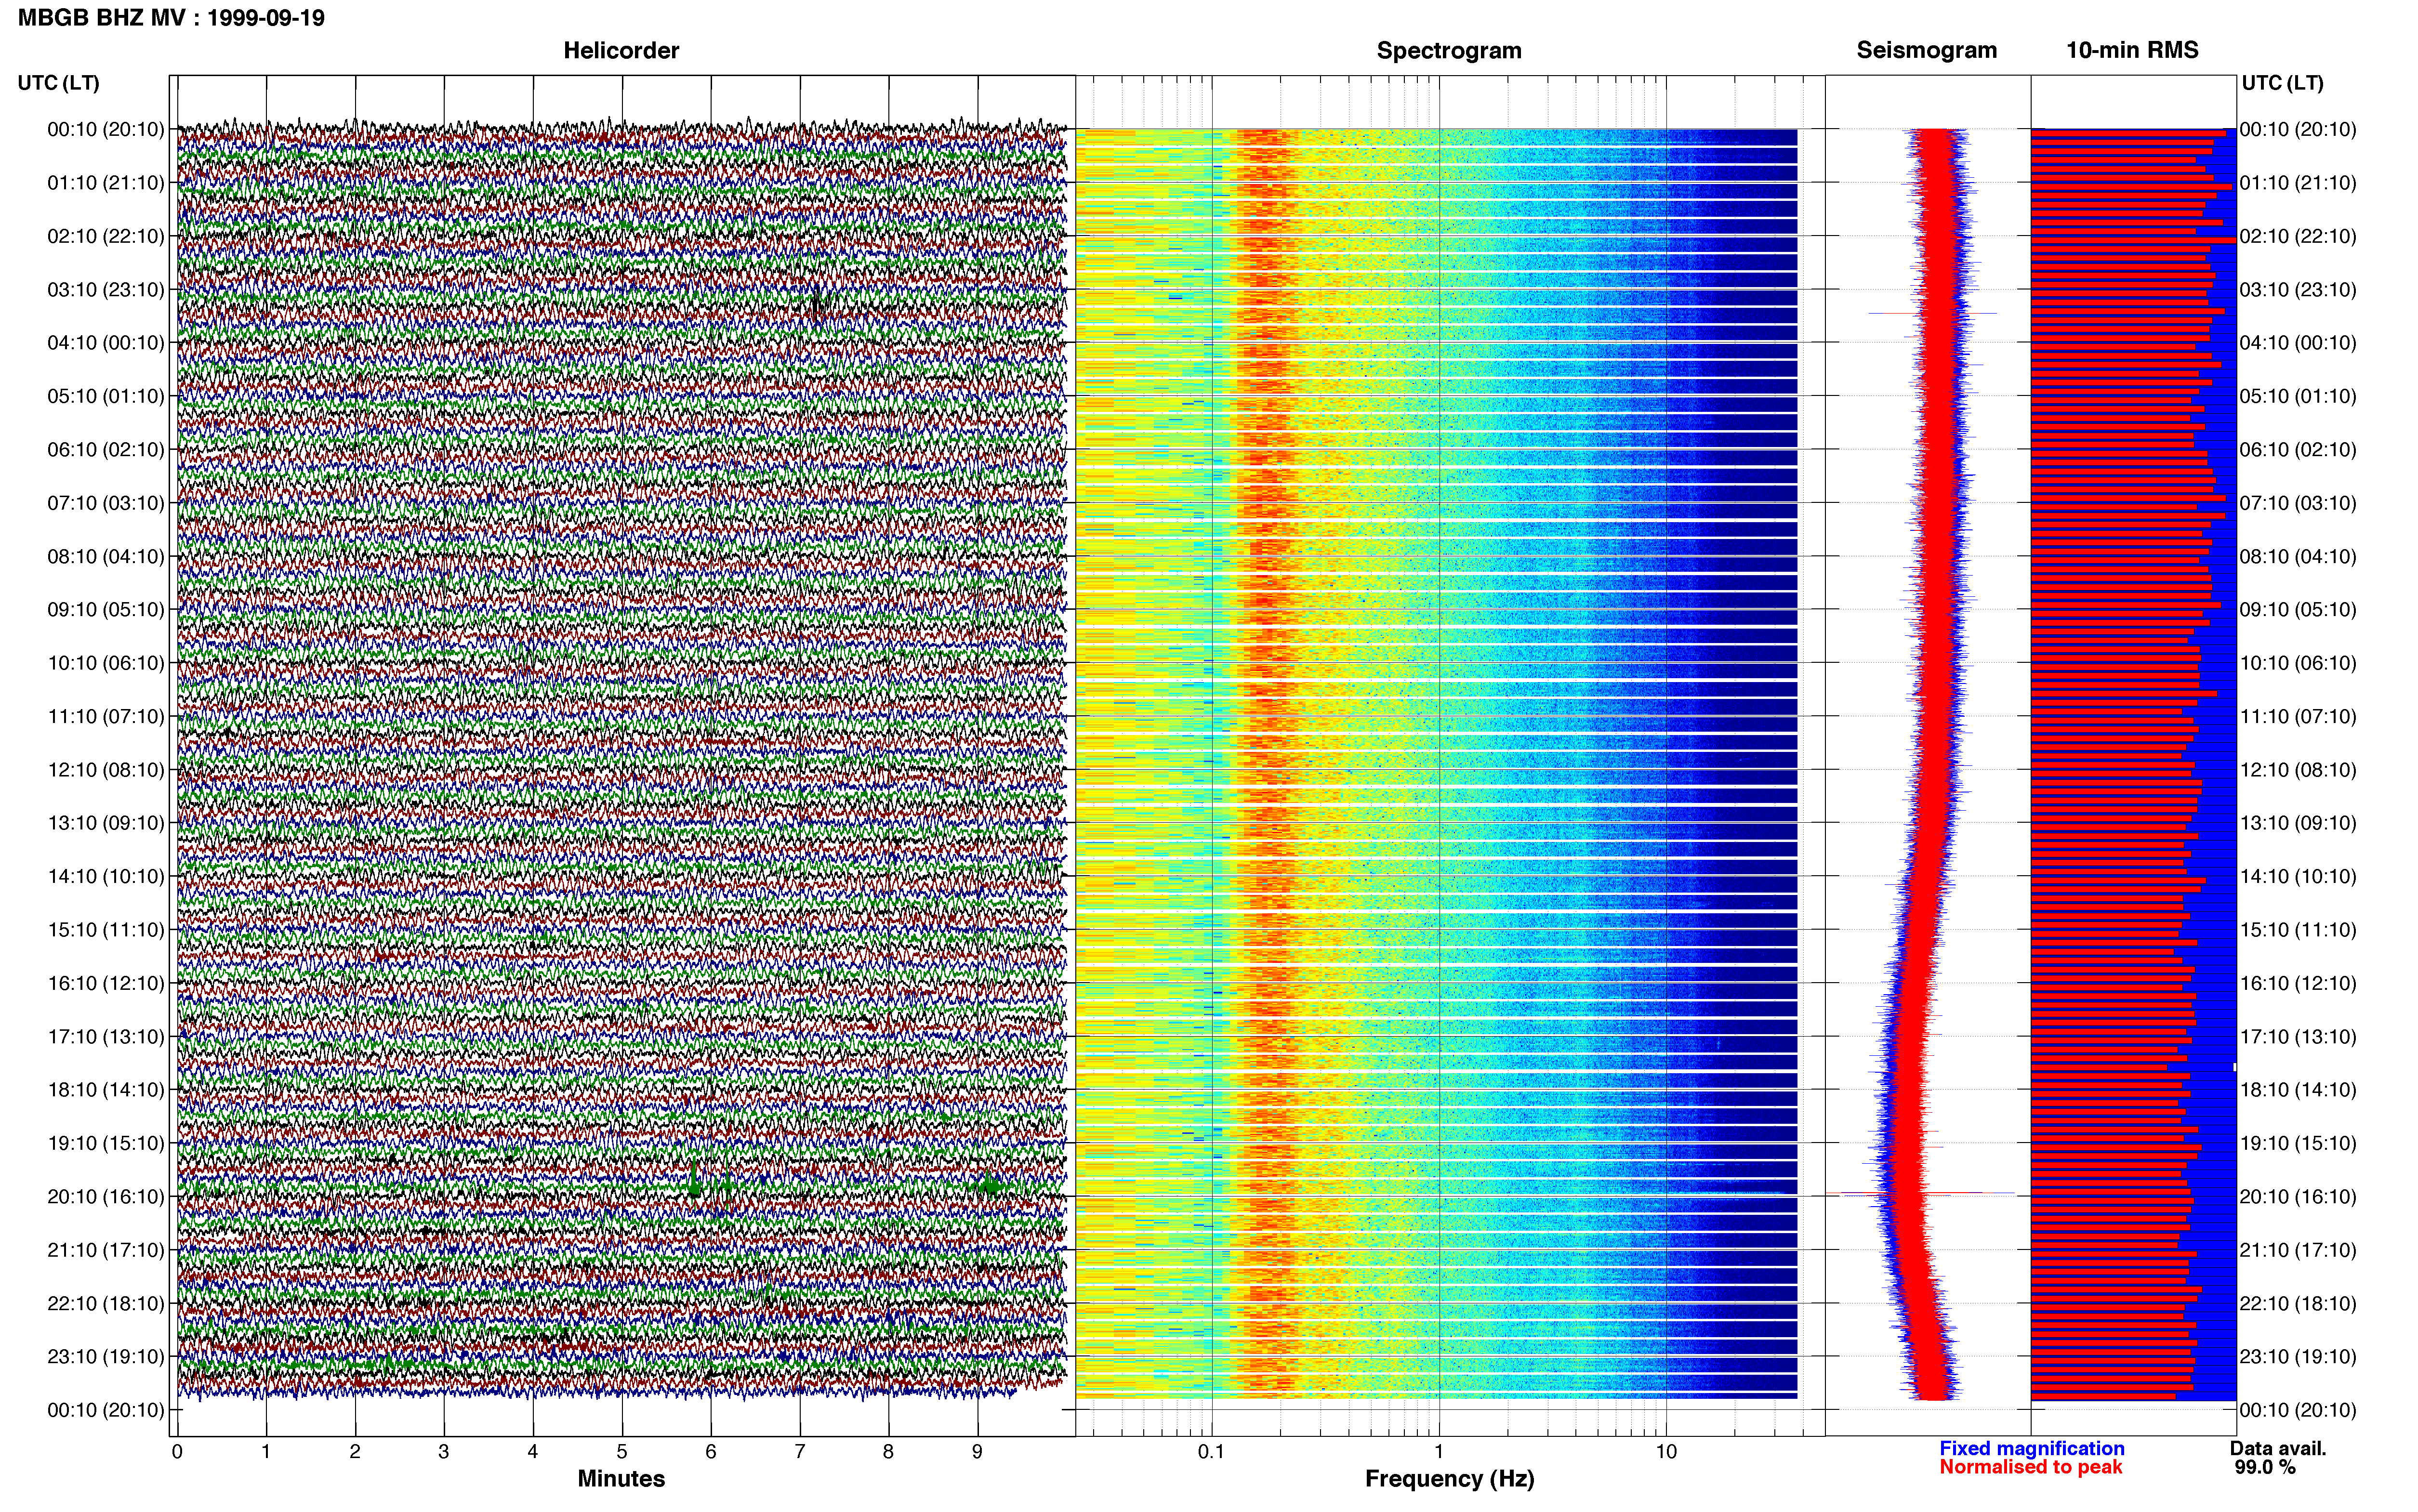Select the Helicorder panel heading
This screenshot has height=1512, width=2418.
click(621, 50)
